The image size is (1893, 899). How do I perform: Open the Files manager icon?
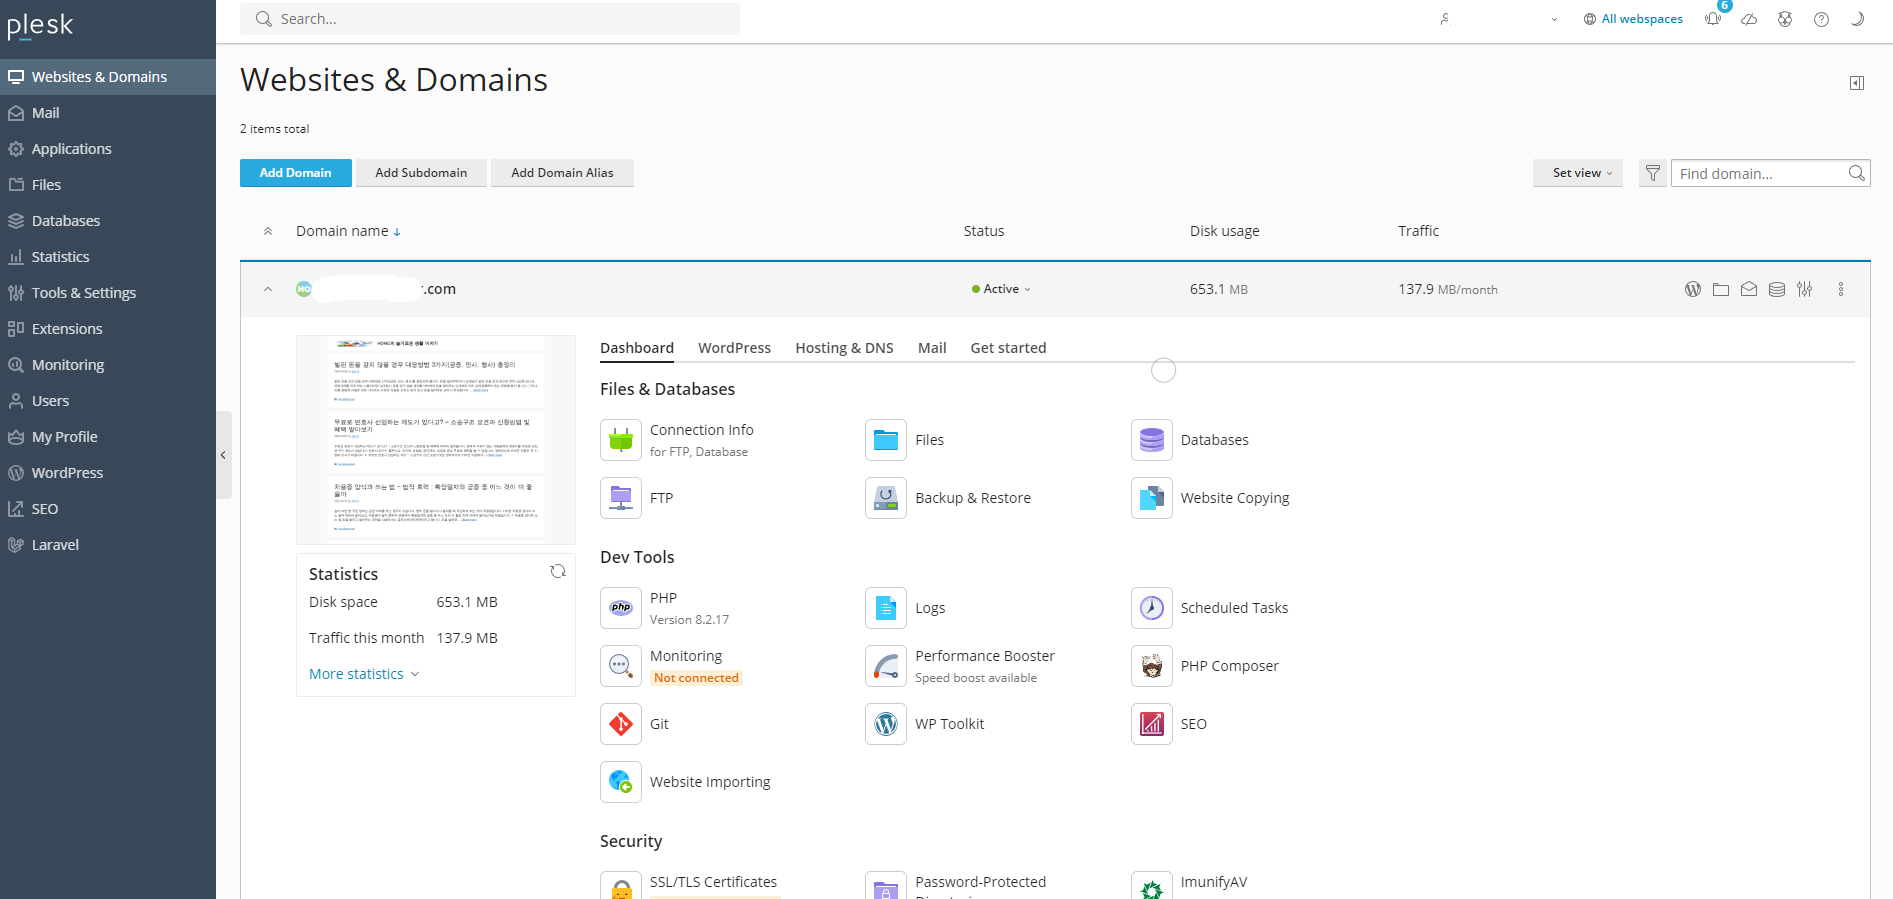(886, 440)
